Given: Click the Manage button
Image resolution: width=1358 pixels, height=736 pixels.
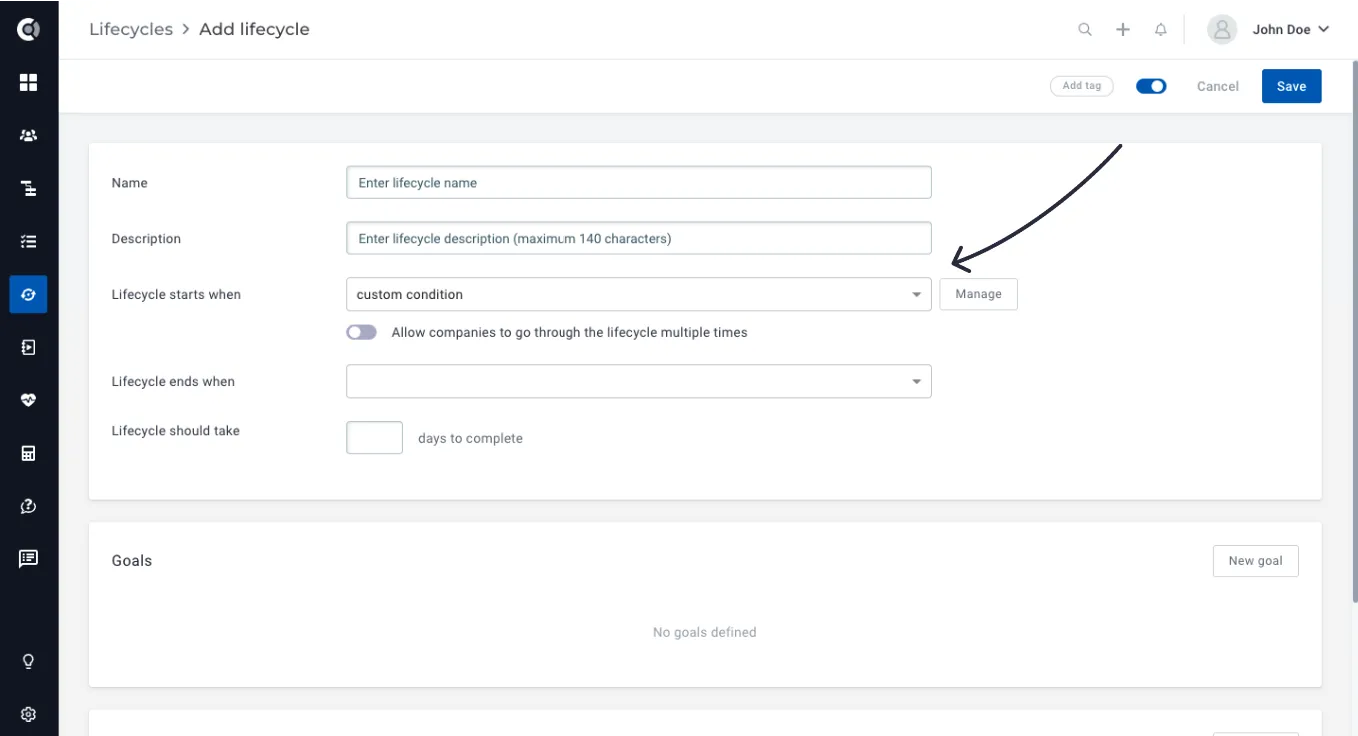Looking at the screenshot, I should coord(978,294).
